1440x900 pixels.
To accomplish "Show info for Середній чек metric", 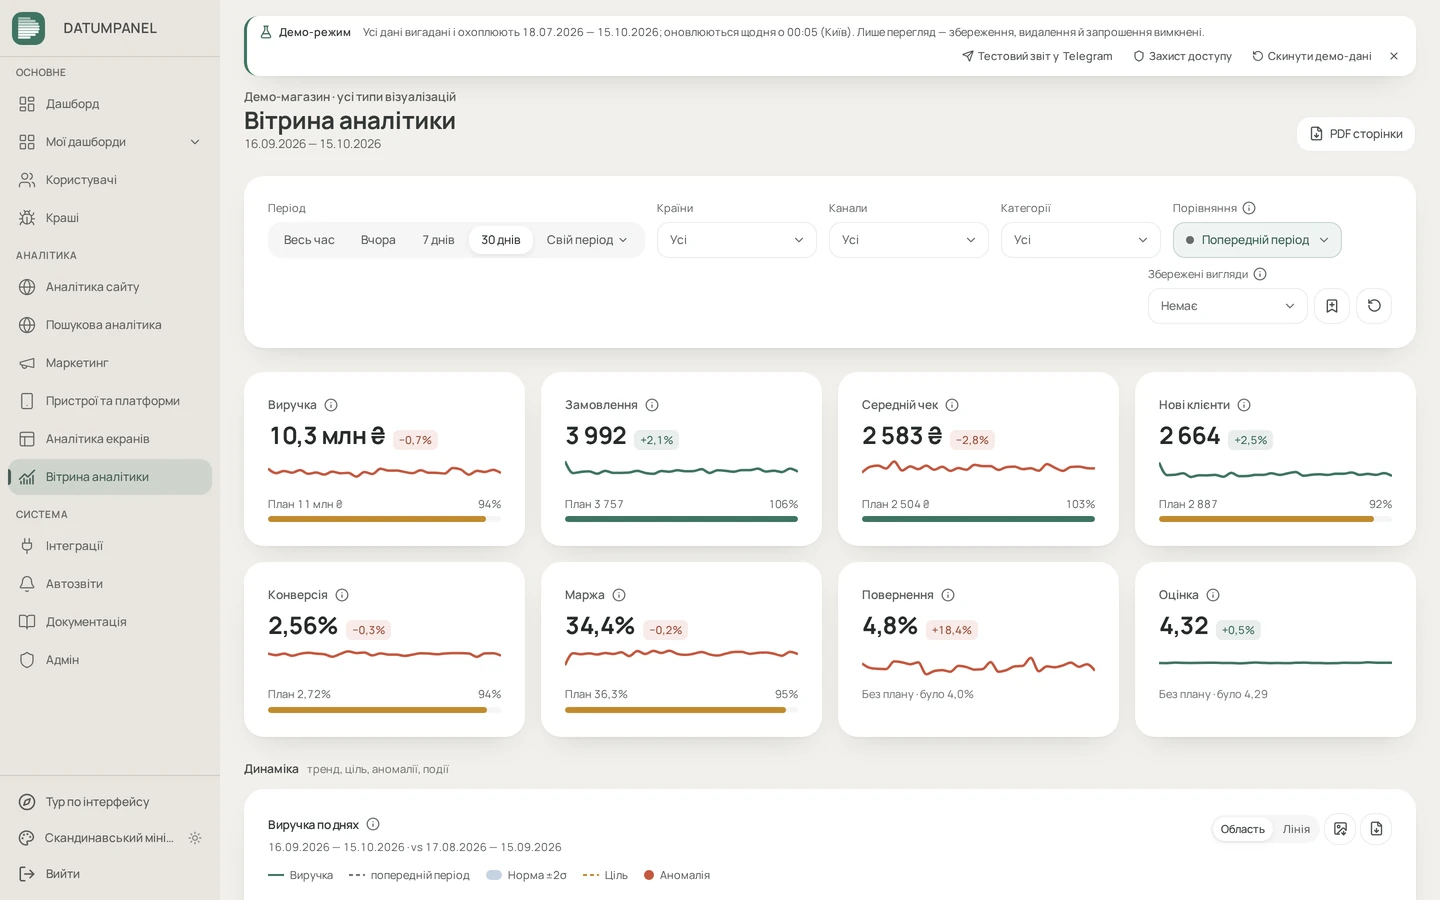I will [x=952, y=405].
